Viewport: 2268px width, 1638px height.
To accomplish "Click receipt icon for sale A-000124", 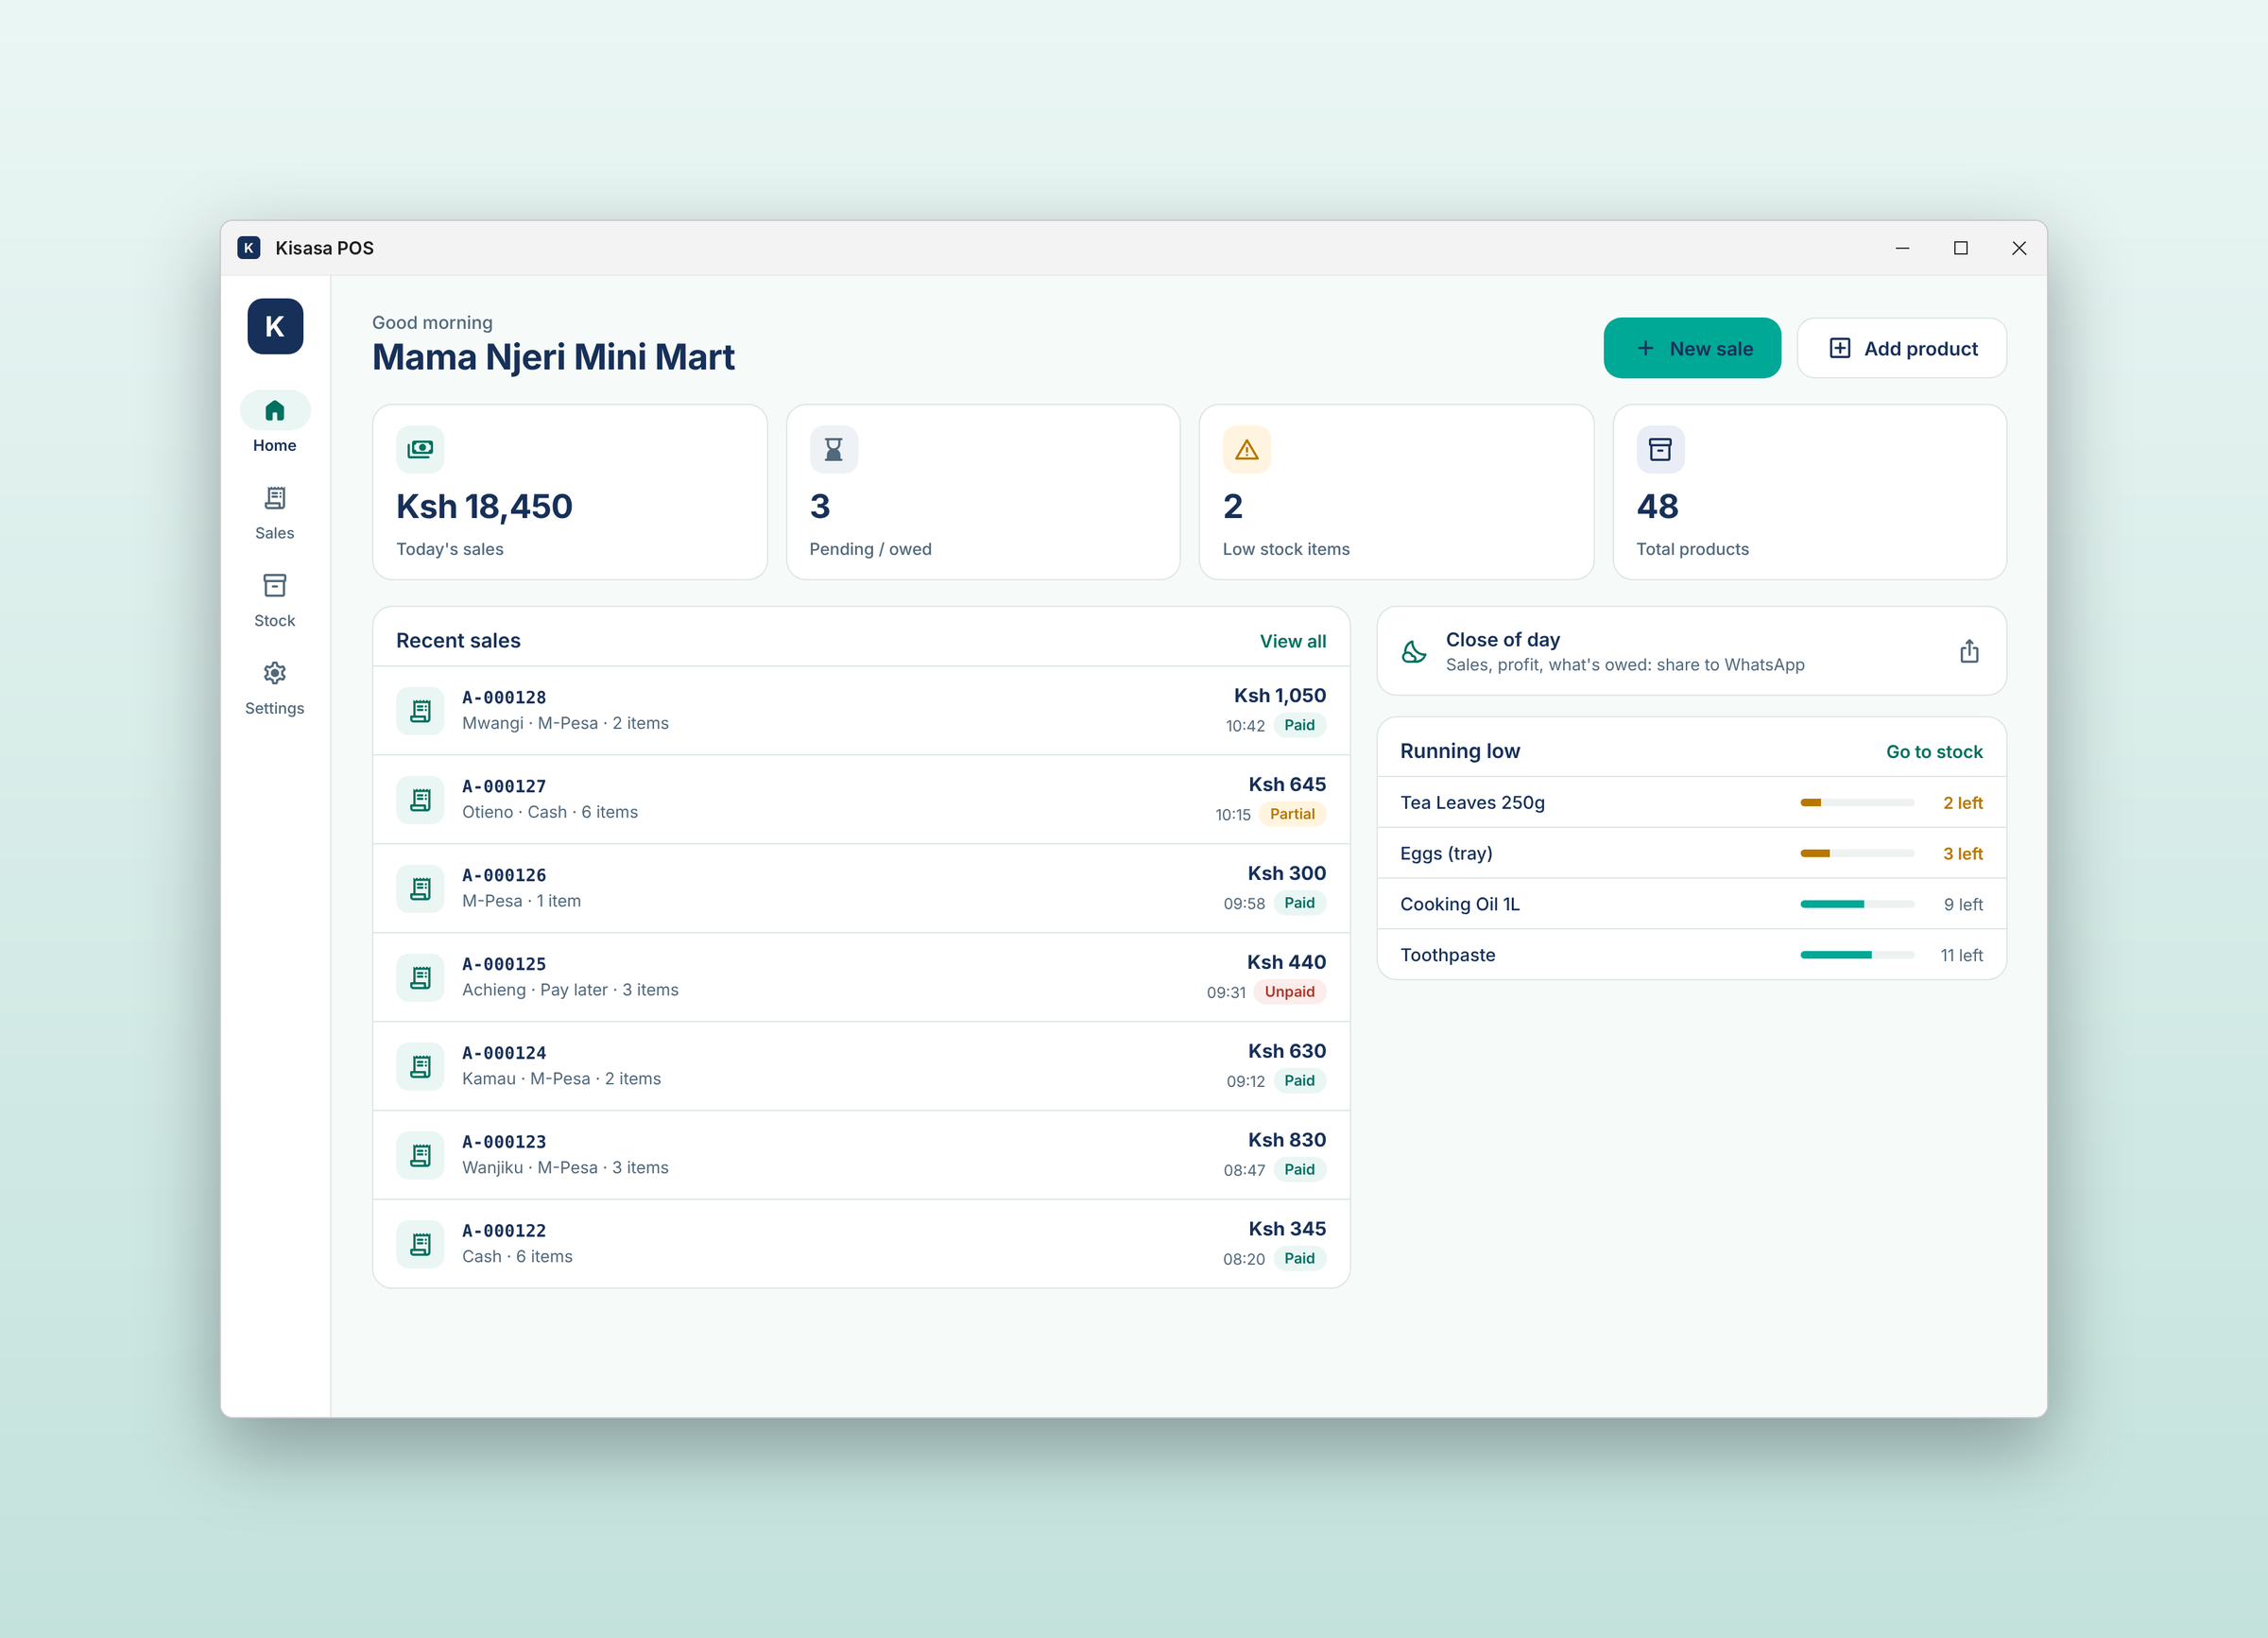I will [x=420, y=1067].
